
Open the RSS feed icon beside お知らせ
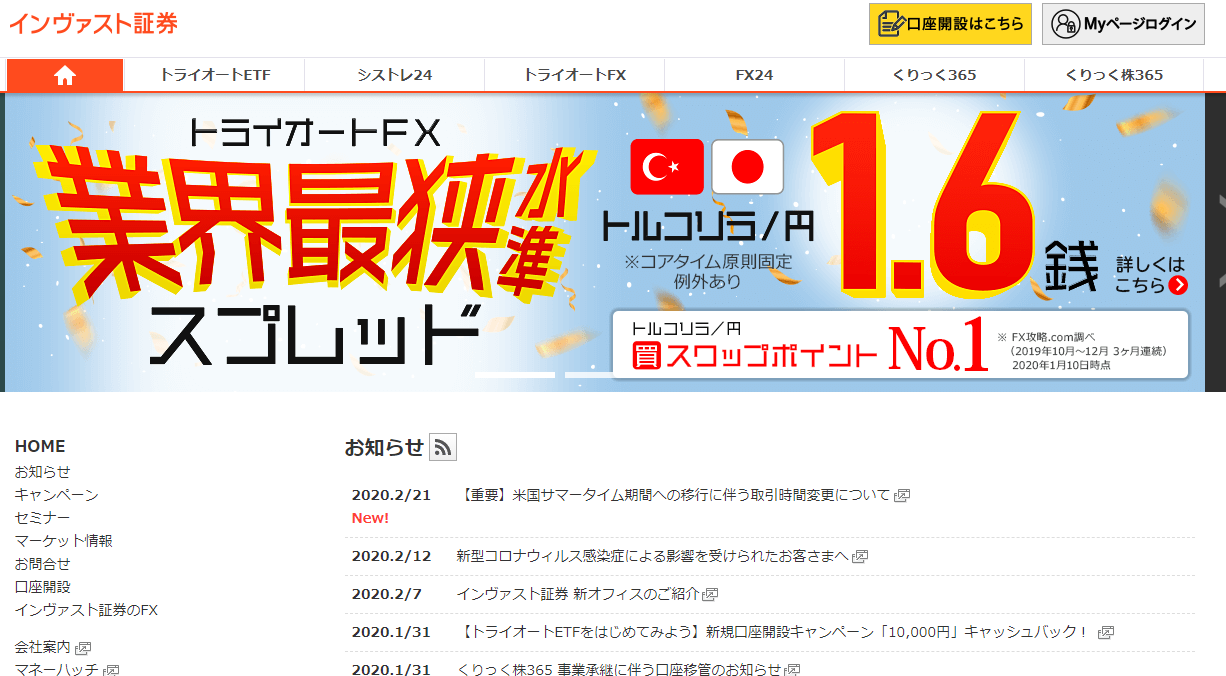click(x=443, y=448)
